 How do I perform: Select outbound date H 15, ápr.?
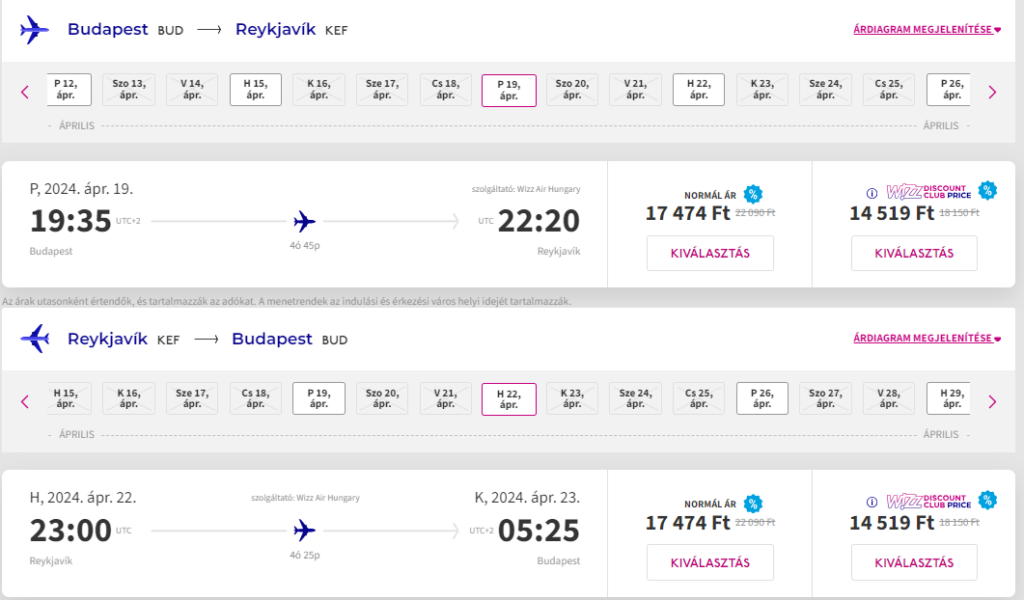(255, 89)
